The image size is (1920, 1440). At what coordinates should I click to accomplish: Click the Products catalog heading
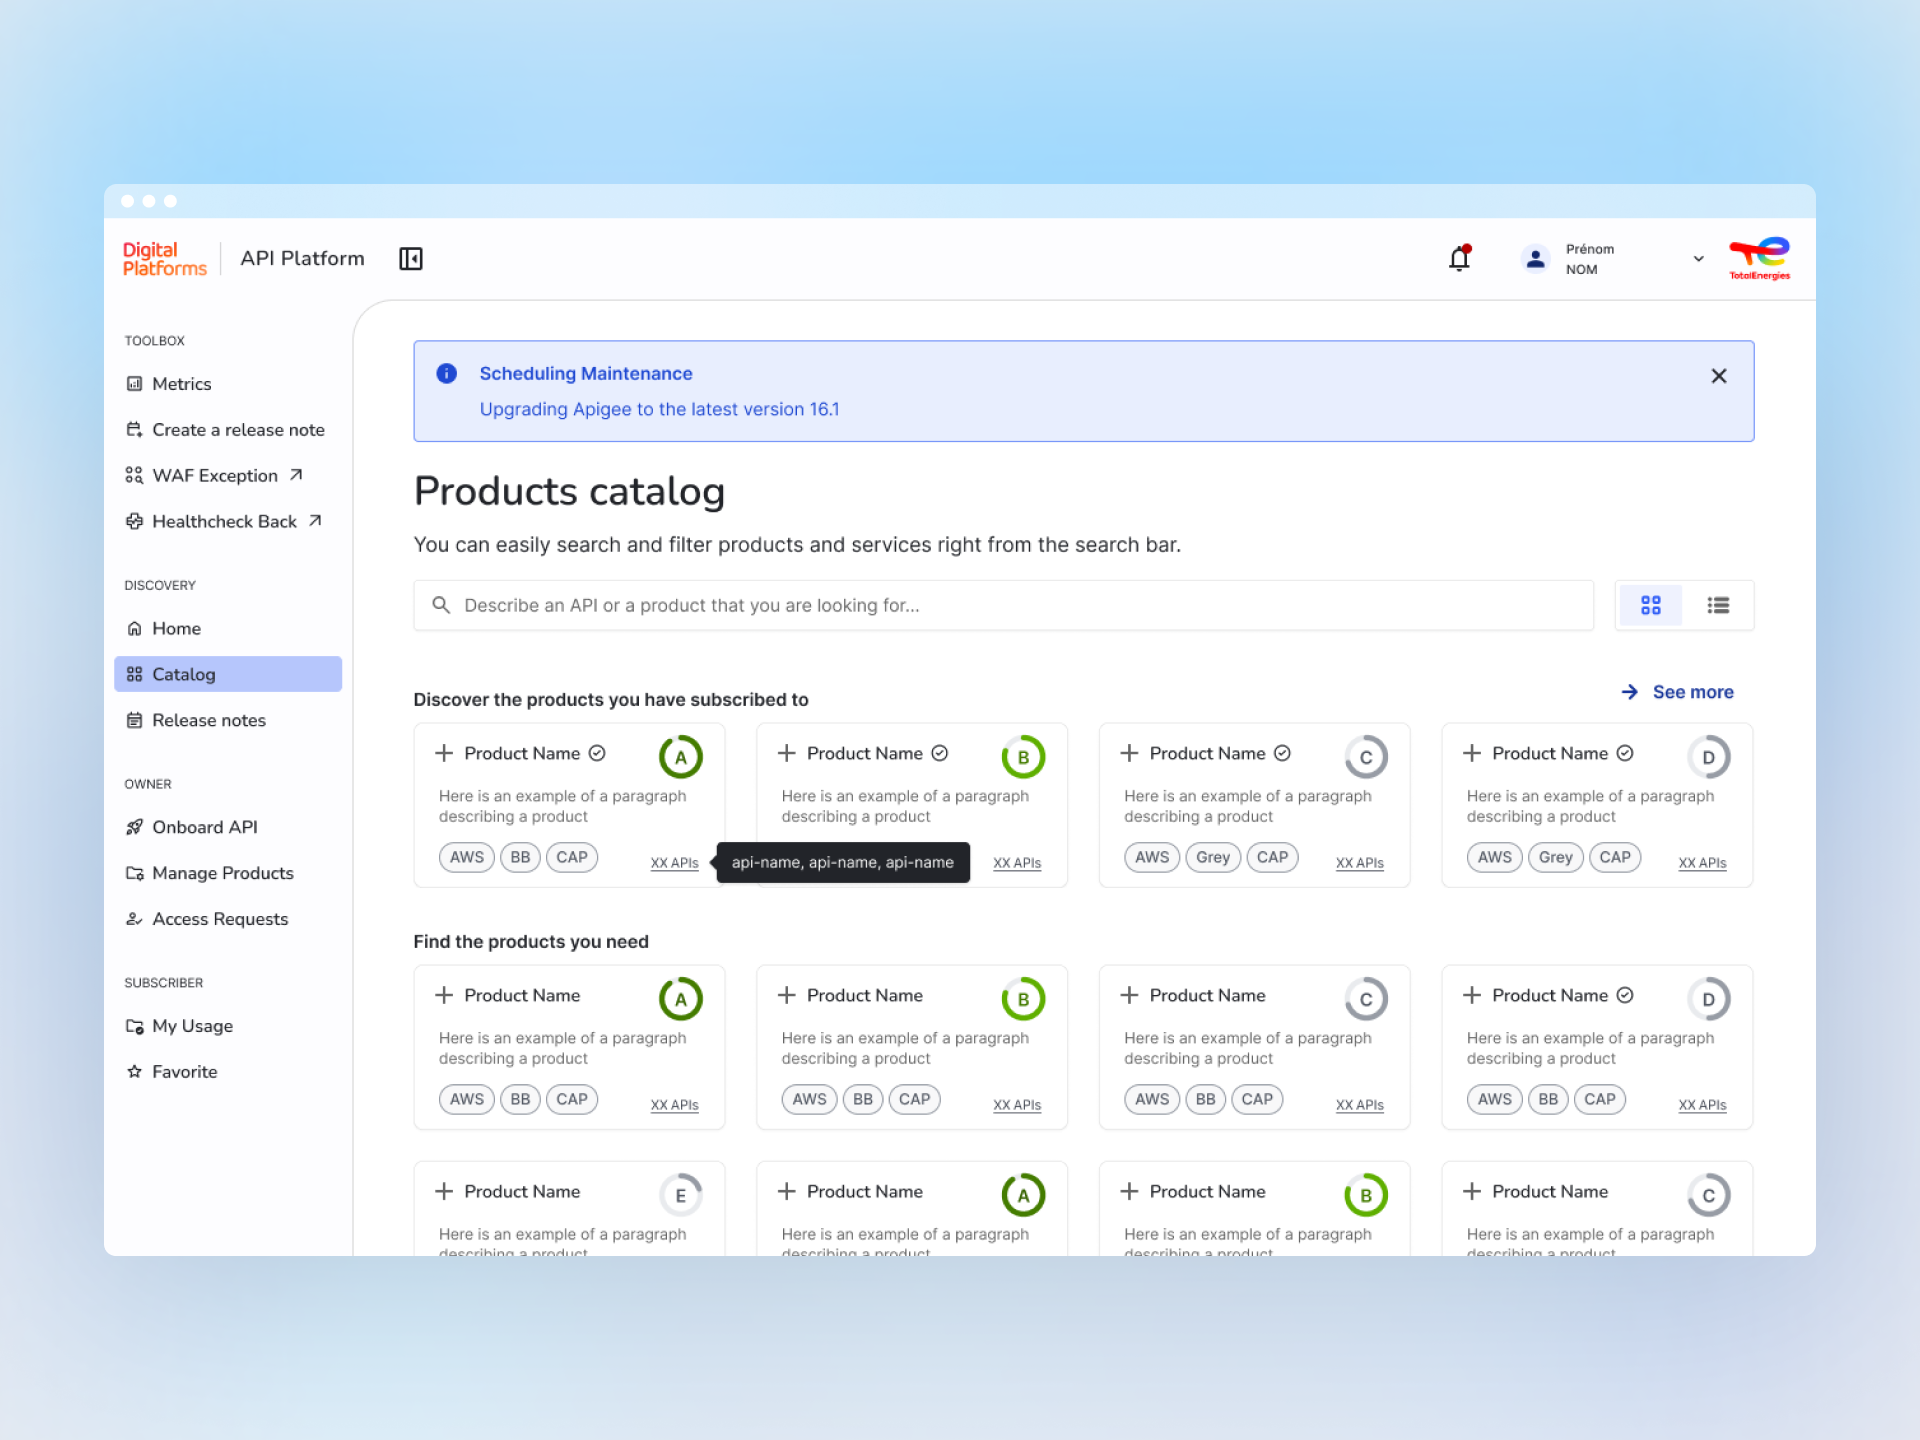569,492
